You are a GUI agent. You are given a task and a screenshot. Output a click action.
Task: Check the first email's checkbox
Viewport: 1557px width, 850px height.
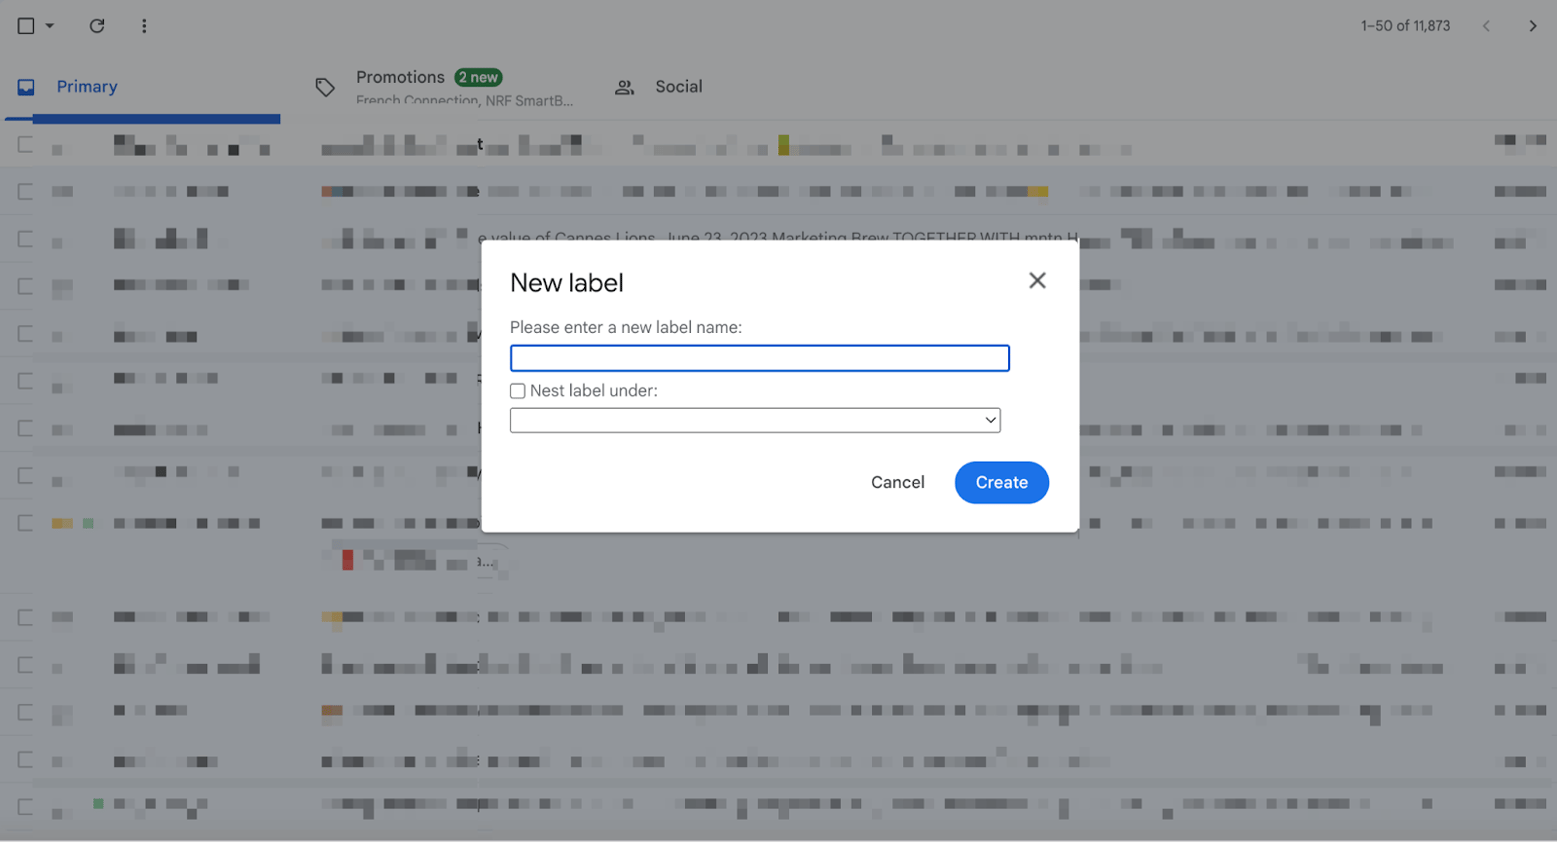22,143
